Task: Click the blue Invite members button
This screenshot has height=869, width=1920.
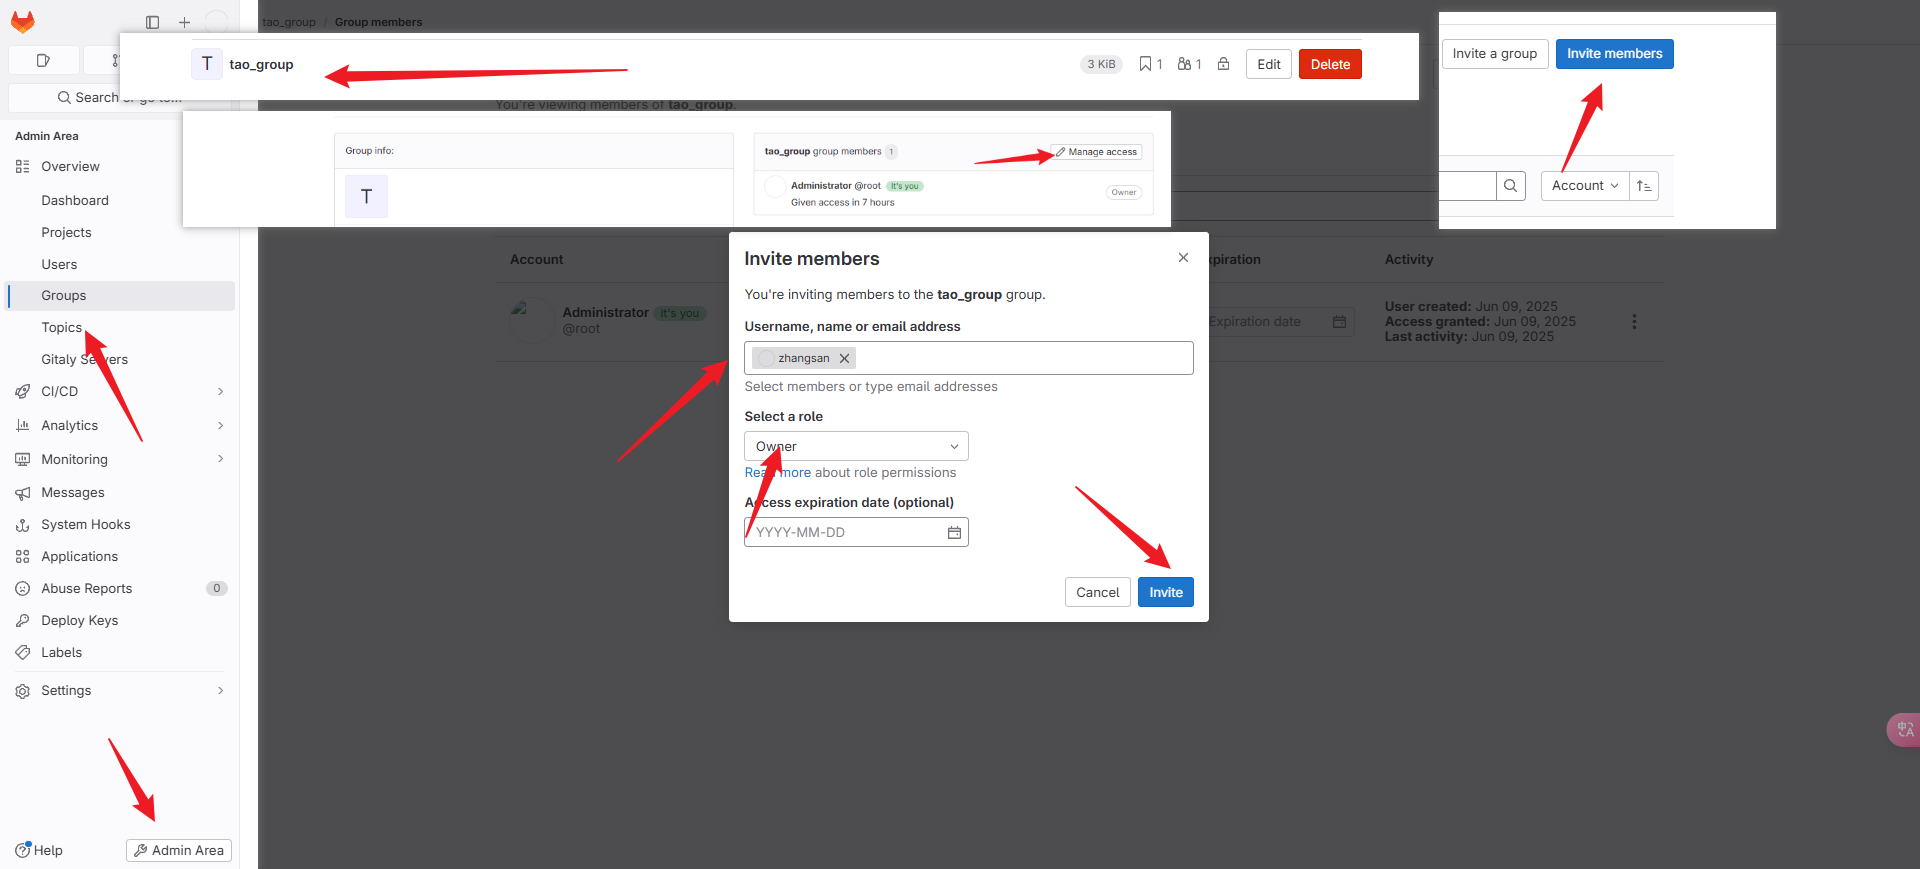Action: 1614,54
